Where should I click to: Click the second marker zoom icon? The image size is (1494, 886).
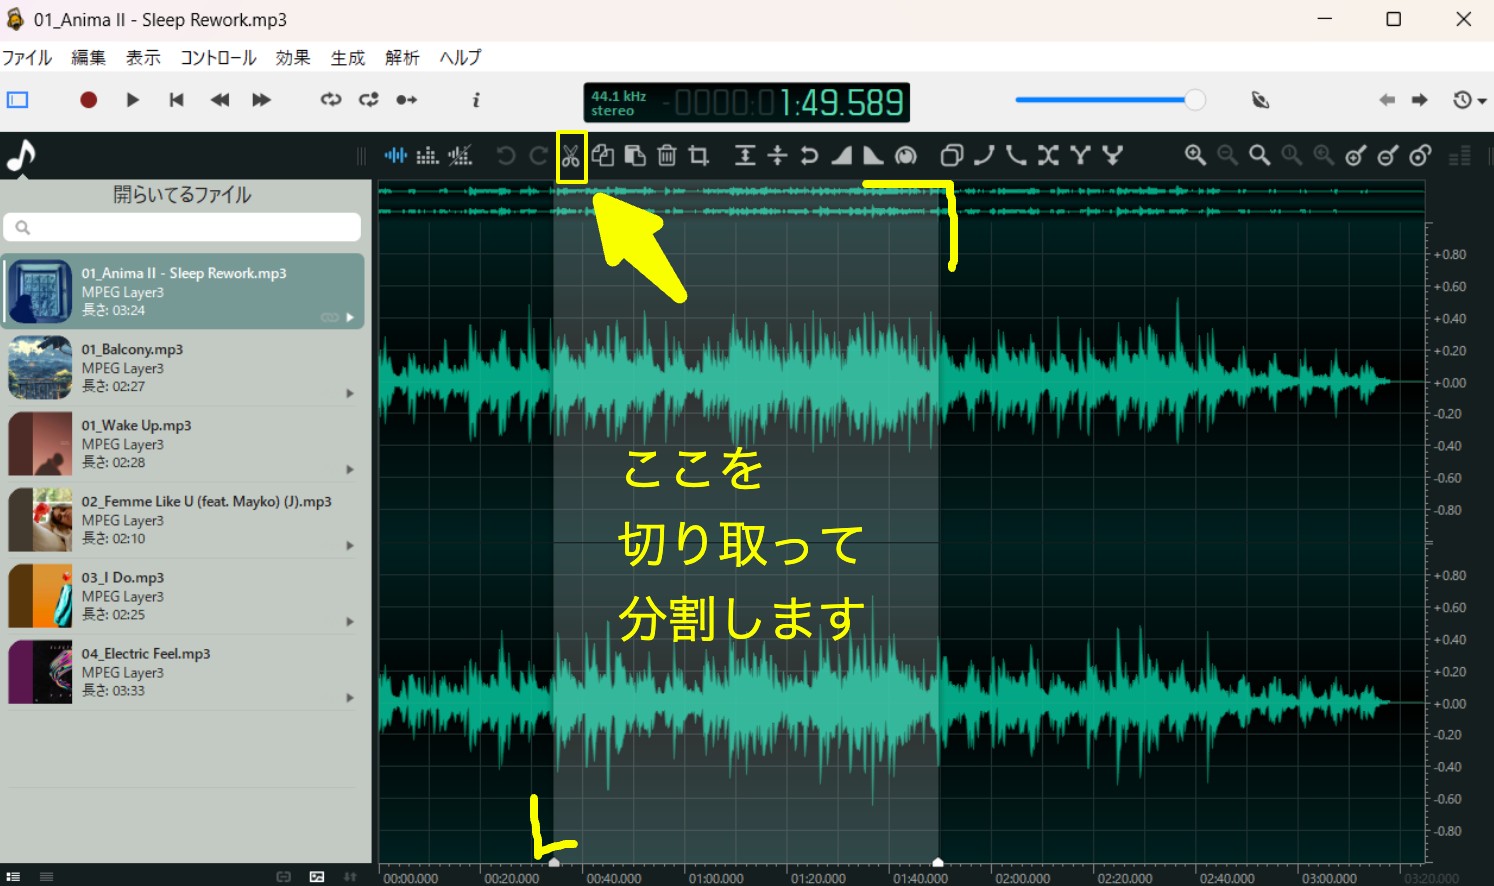1388,155
